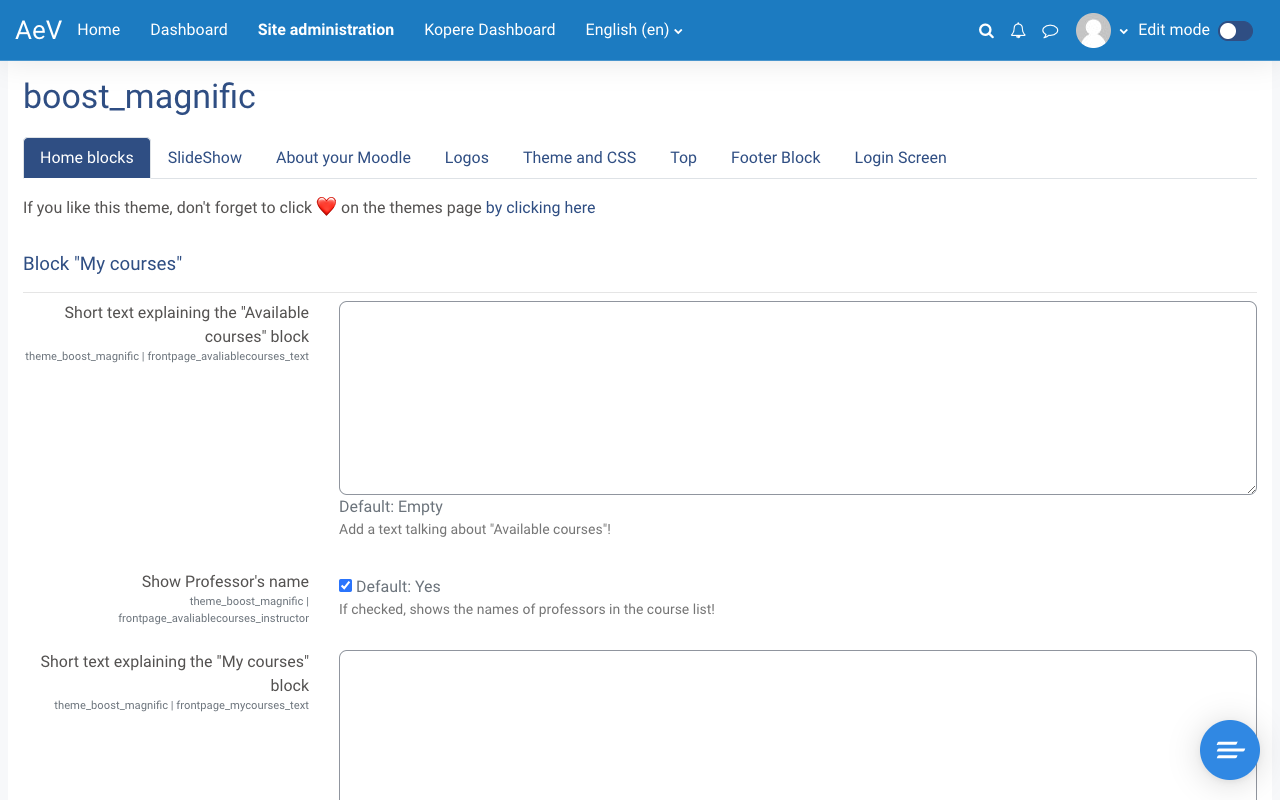Open the Theme and CSS tab
Image resolution: width=1280 pixels, height=800 pixels.
point(579,158)
